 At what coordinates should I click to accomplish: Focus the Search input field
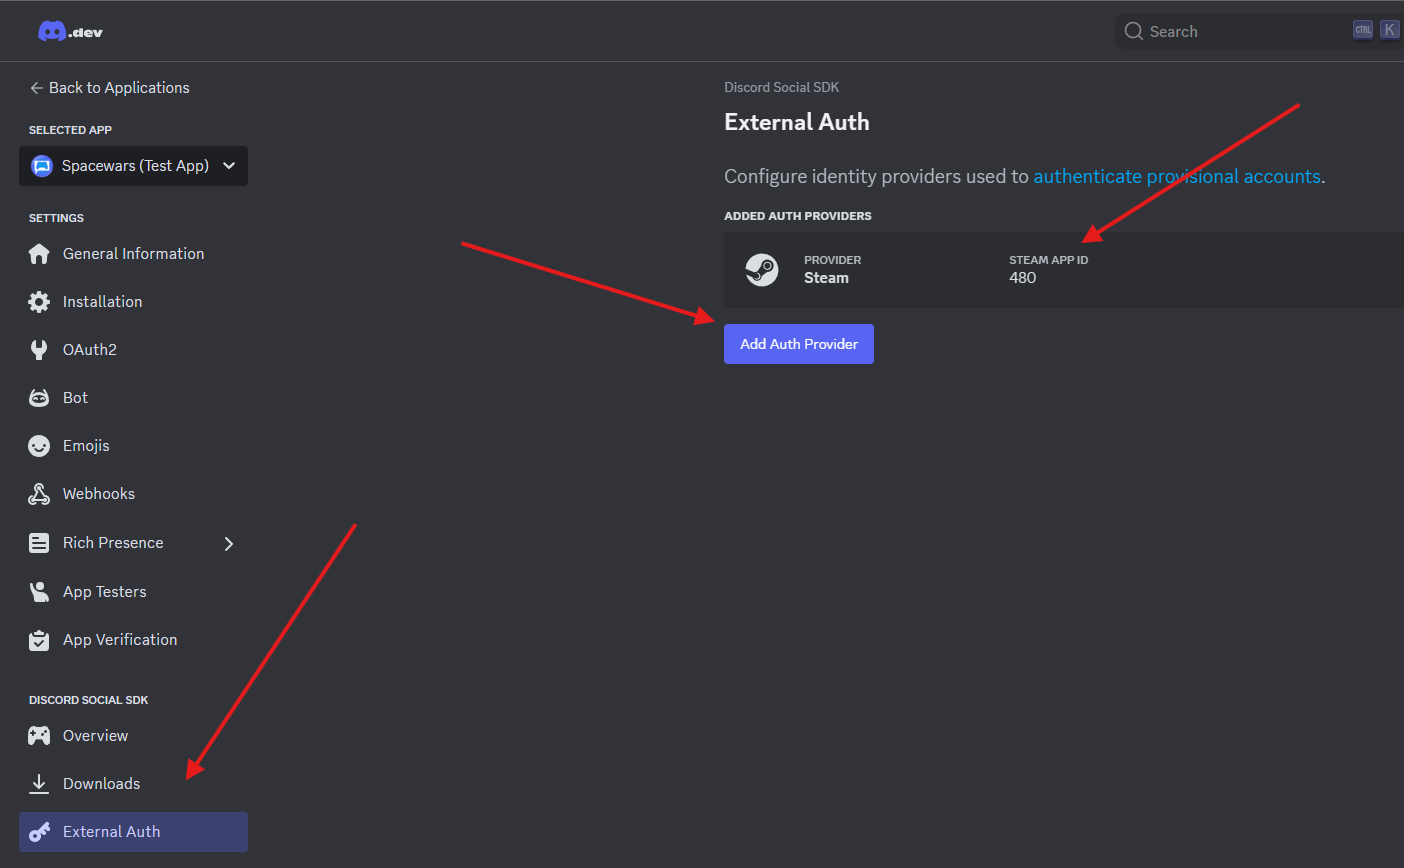click(x=1240, y=31)
